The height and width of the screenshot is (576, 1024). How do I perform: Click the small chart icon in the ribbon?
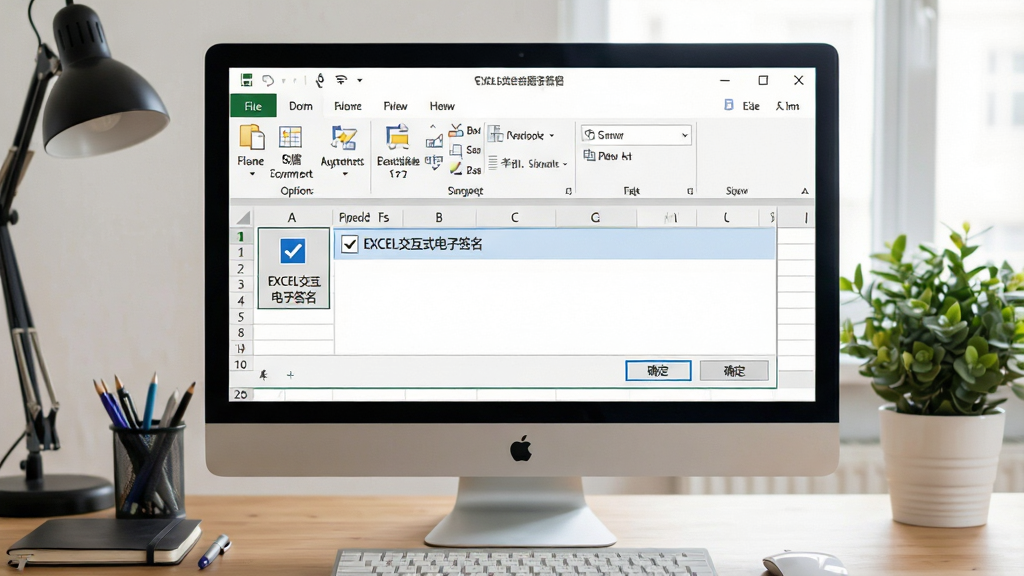point(434,140)
